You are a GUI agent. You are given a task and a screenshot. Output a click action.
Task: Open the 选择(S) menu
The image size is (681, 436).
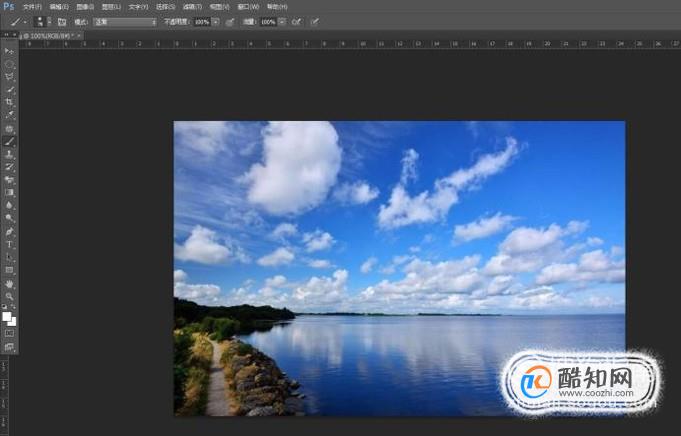point(165,7)
